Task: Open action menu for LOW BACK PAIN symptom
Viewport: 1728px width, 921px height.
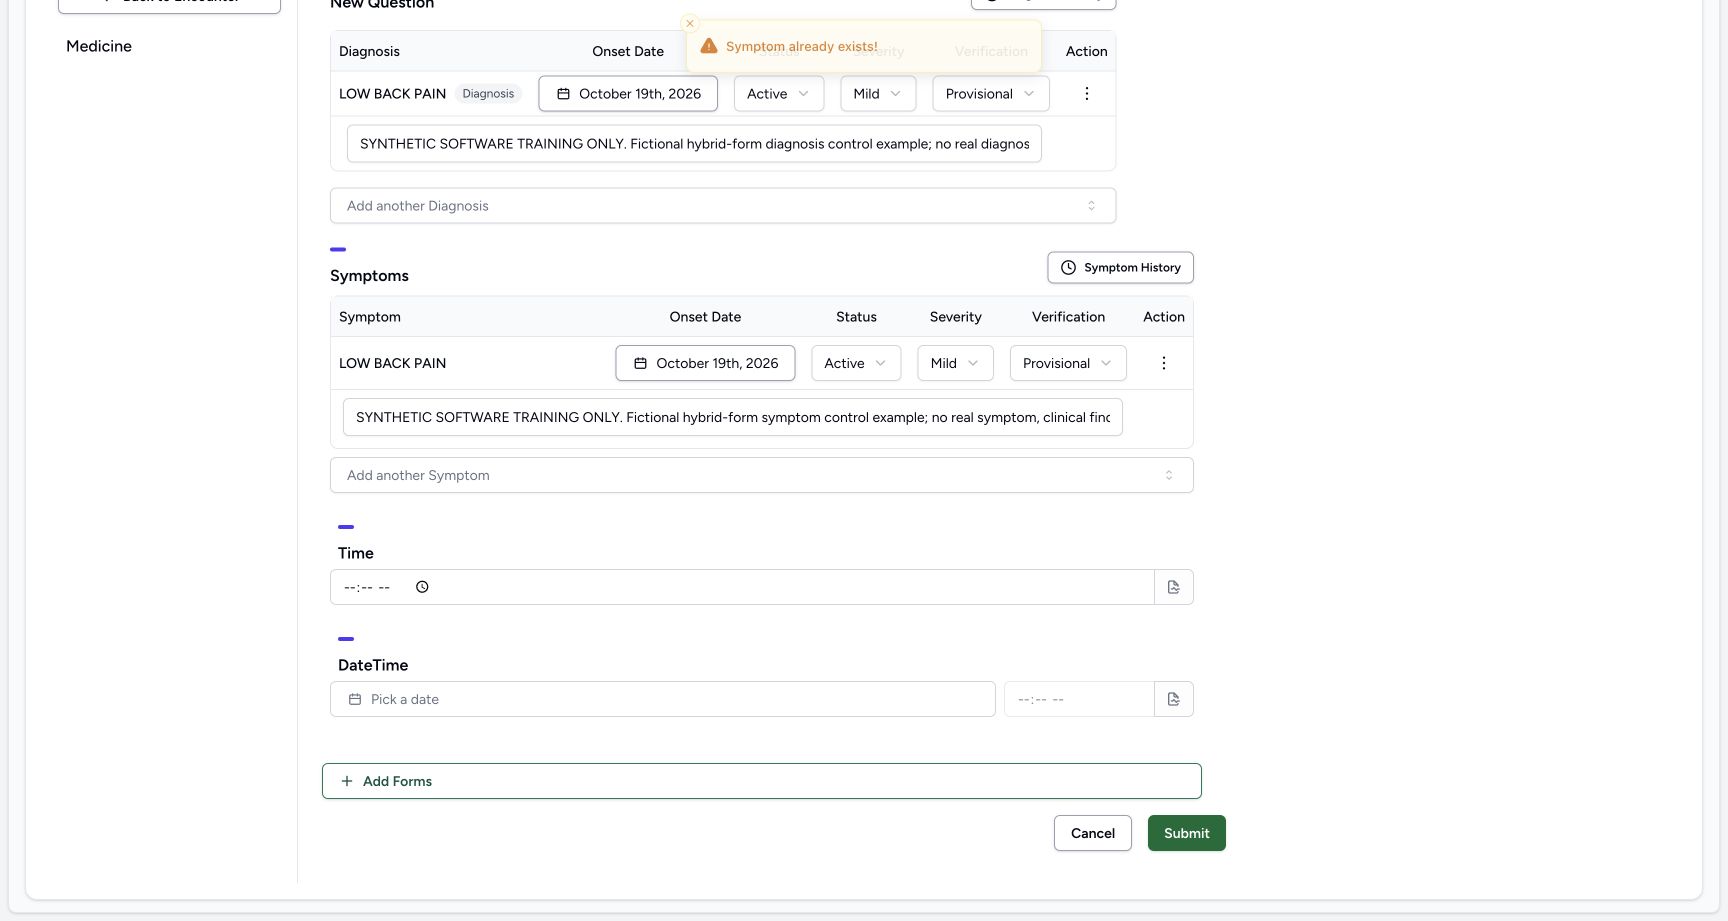Action: [x=1163, y=363]
